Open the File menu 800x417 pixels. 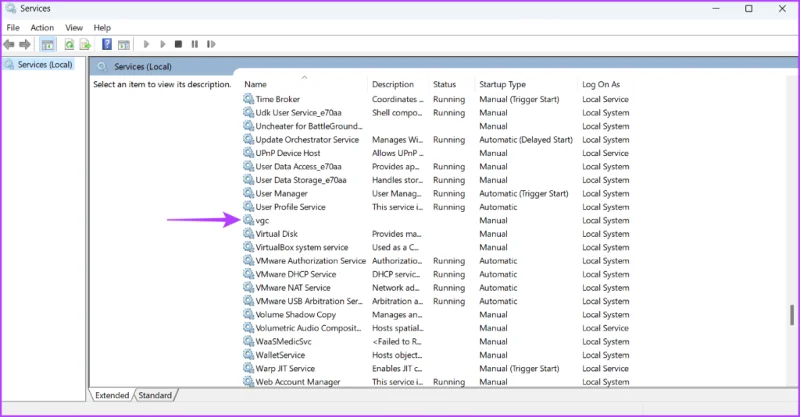tap(13, 28)
